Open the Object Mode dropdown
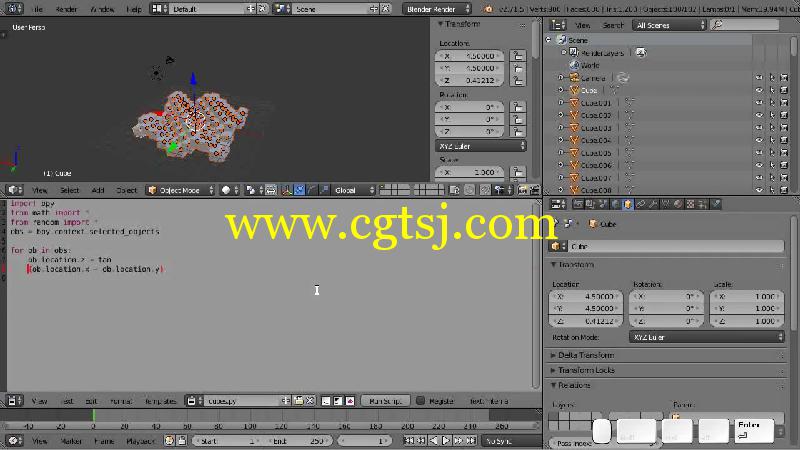The width and height of the screenshot is (800, 450). 181,190
